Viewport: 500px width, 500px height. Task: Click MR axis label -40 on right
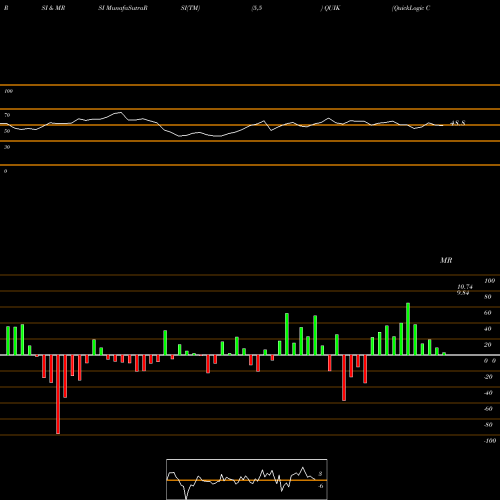(488, 393)
